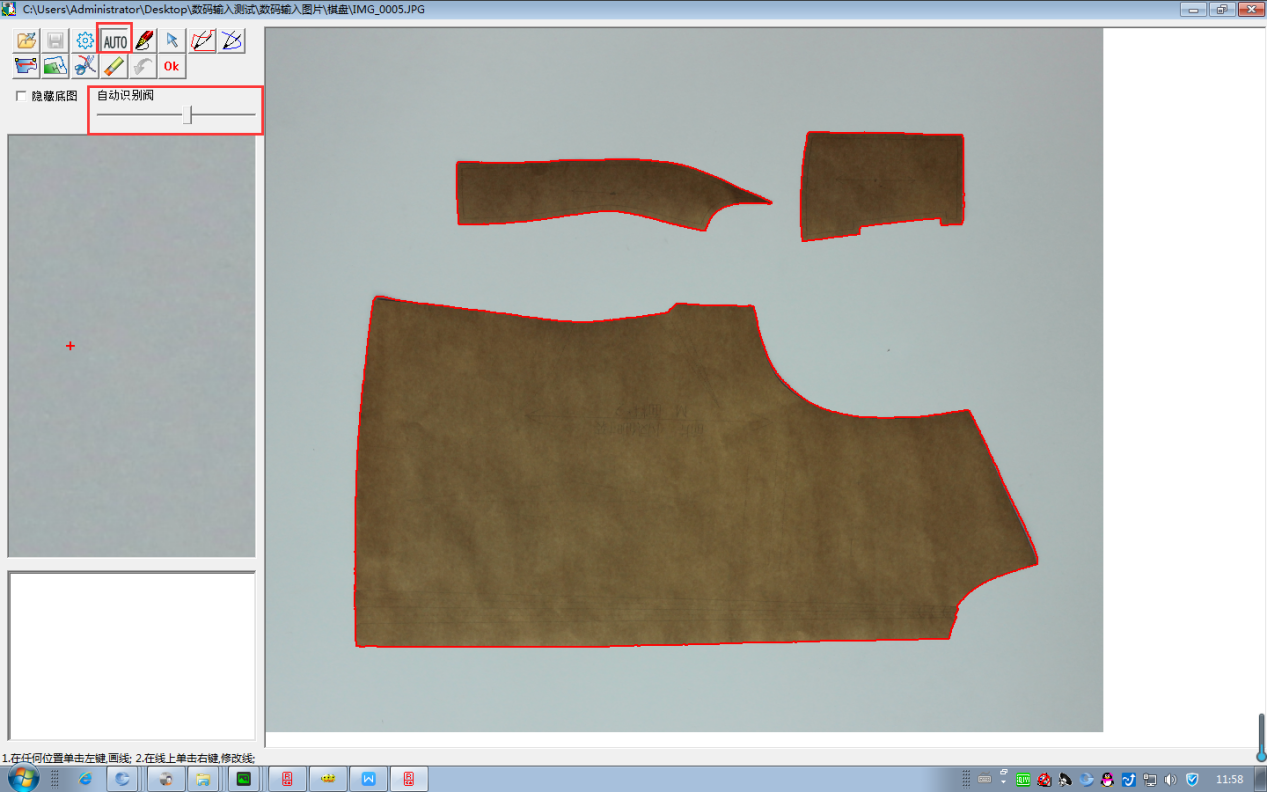Click the preview thumbnail panel

(131, 346)
